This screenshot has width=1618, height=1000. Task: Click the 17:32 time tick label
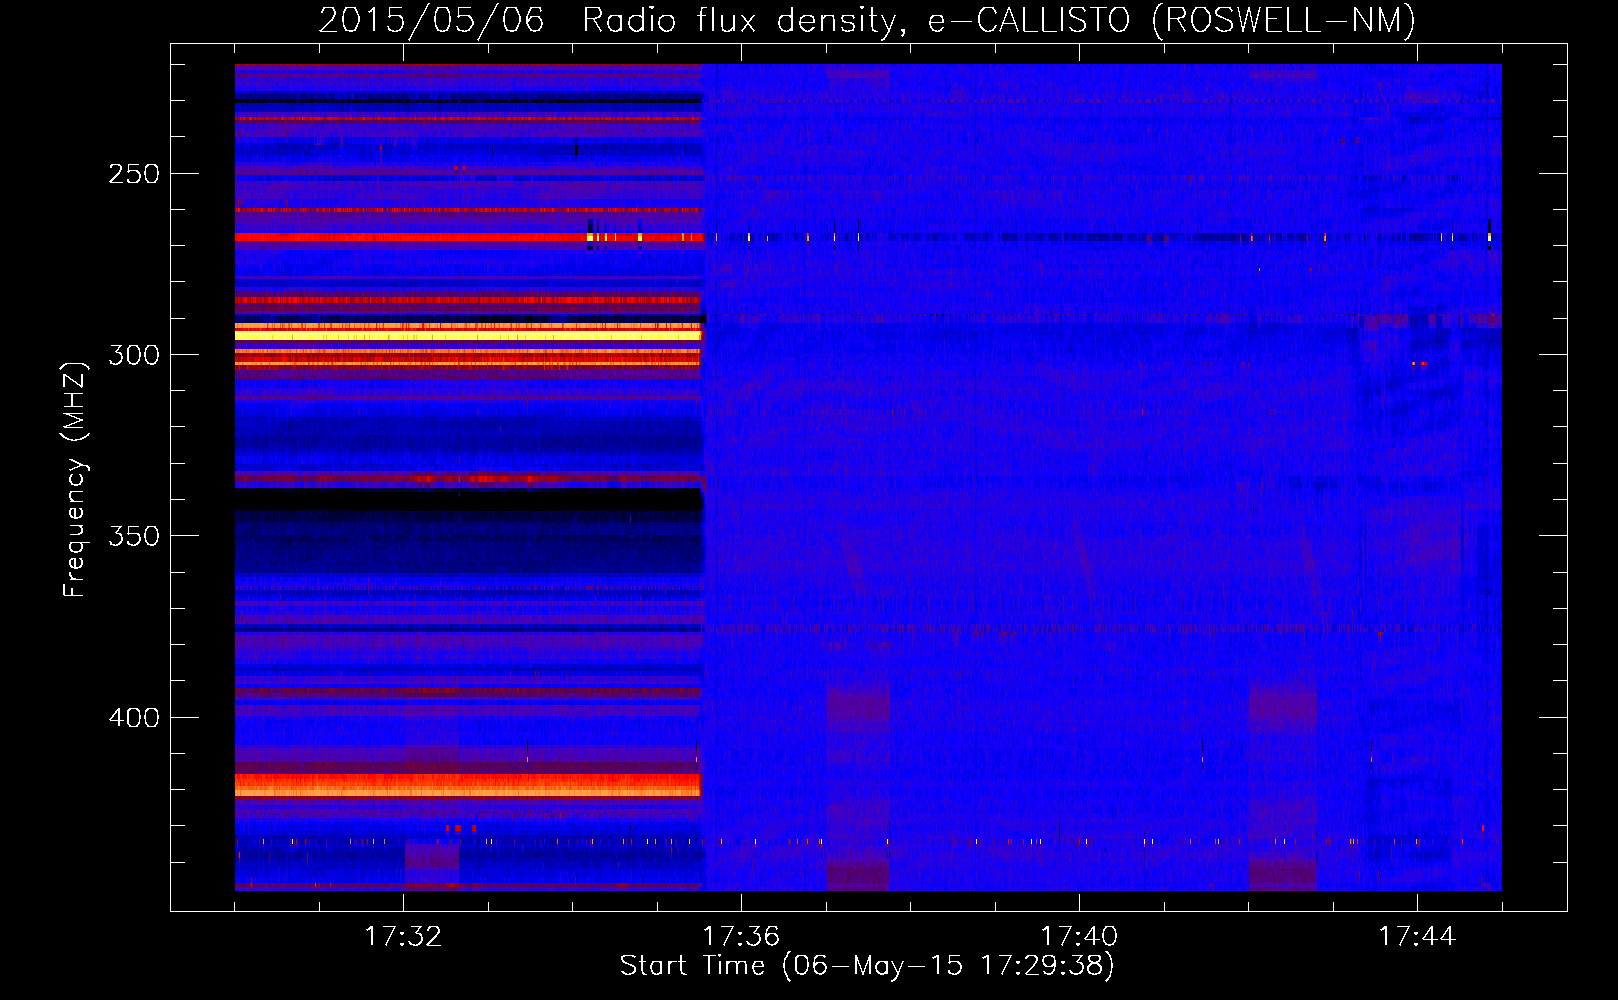[403, 937]
